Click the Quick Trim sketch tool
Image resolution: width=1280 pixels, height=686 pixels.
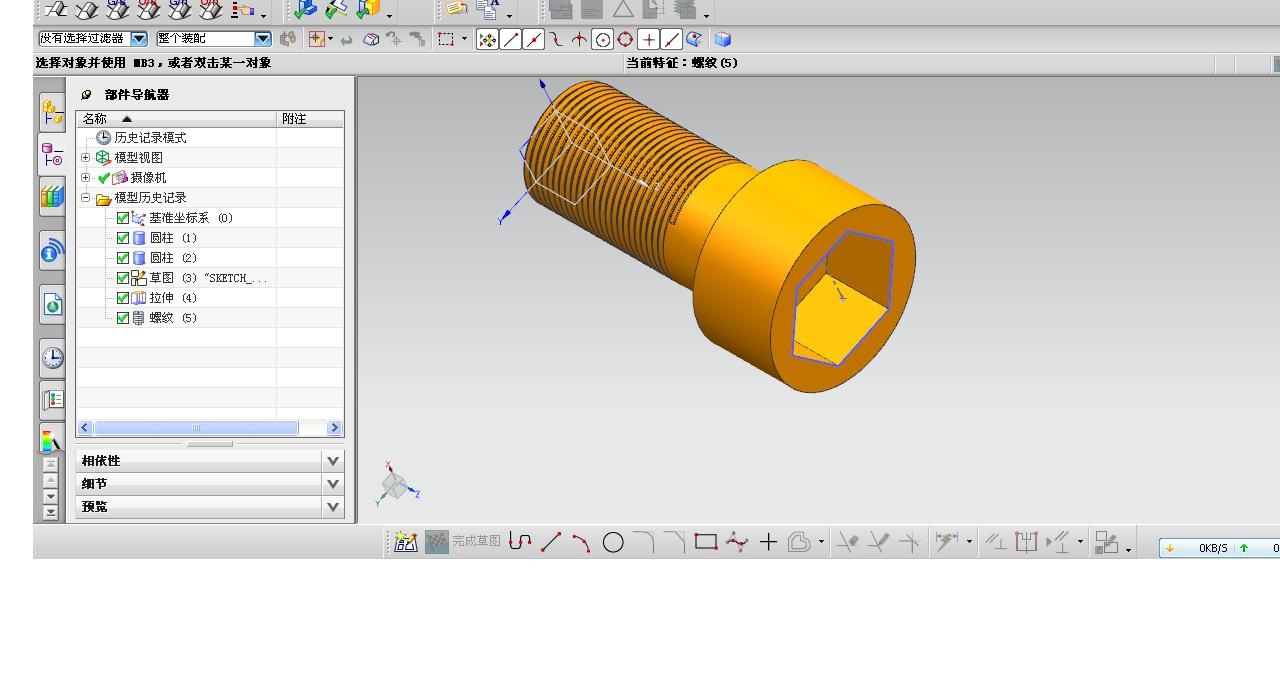(x=847, y=542)
